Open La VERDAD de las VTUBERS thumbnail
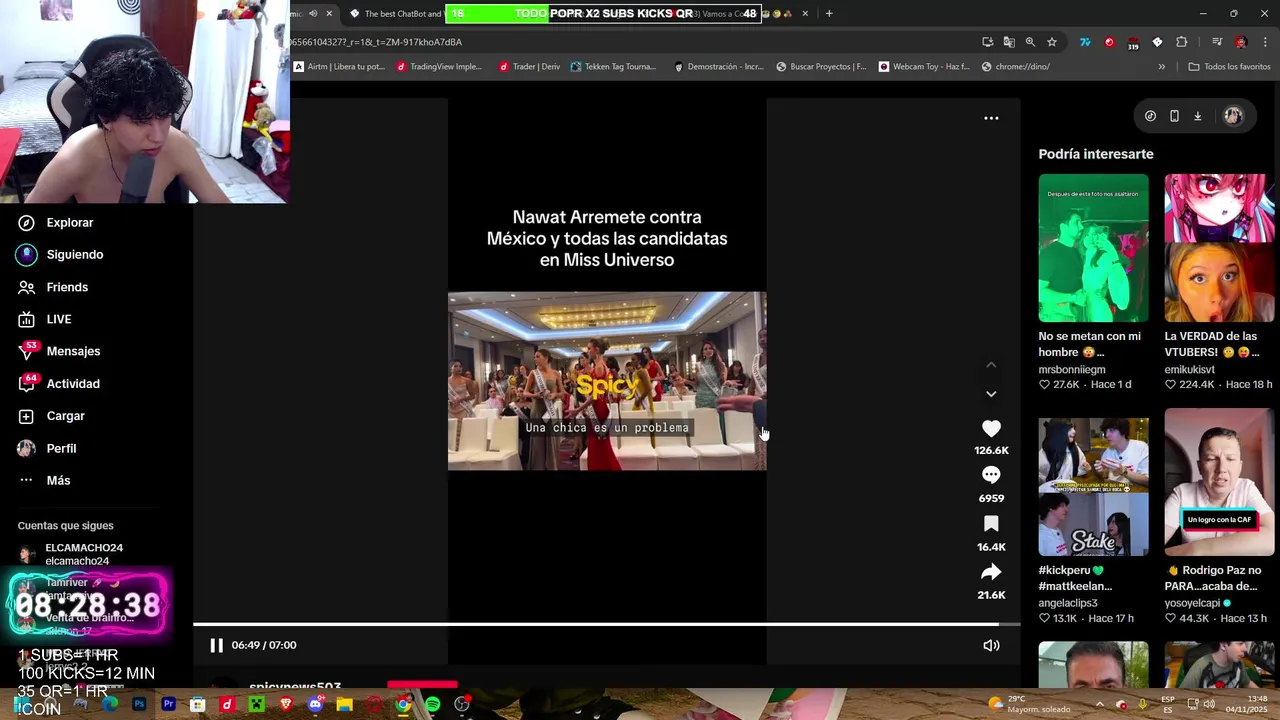Viewport: 1280px width, 720px height. point(1219,248)
